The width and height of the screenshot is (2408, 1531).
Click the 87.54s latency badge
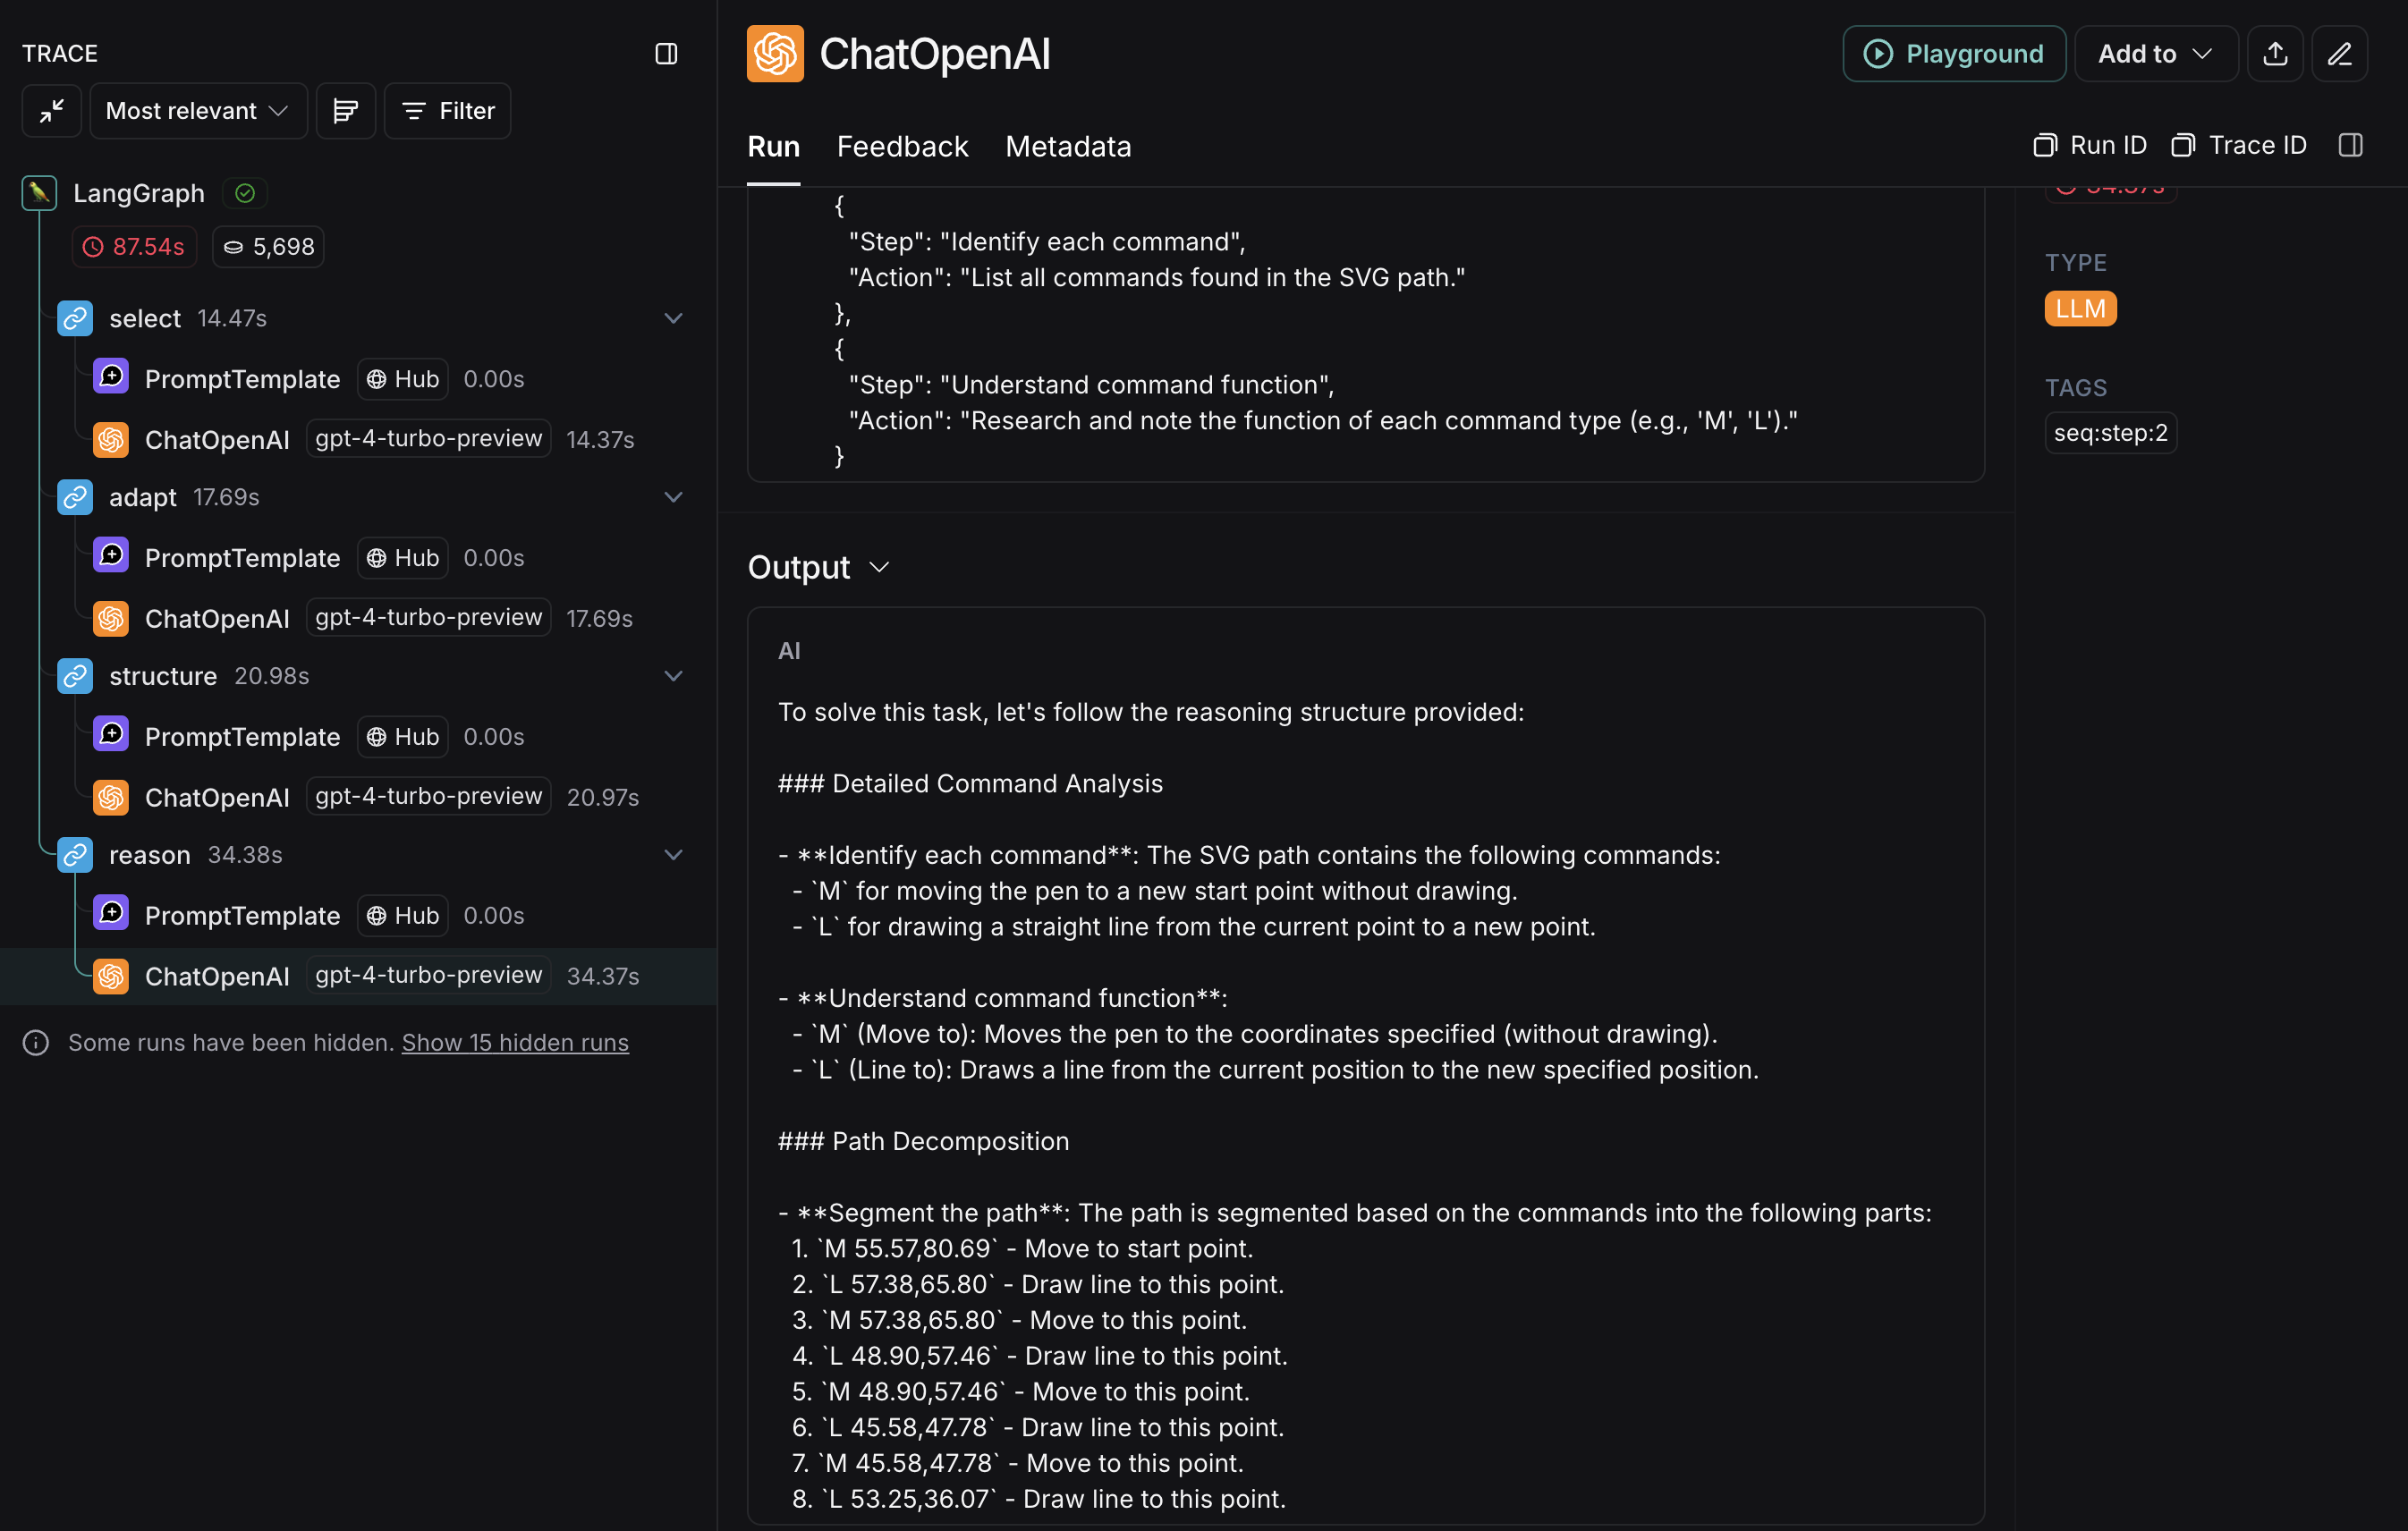[x=134, y=247]
